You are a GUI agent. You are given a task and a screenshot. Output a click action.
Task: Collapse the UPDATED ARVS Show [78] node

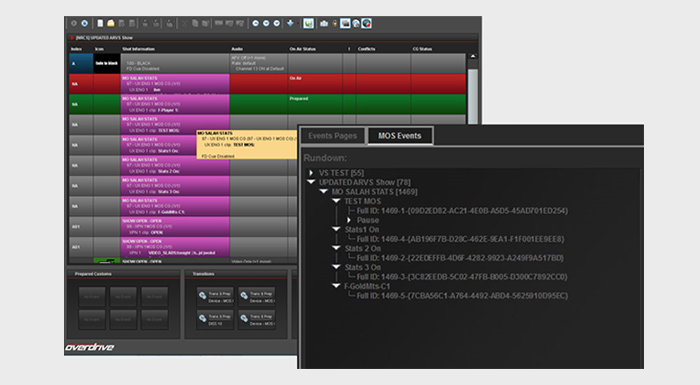click(311, 182)
